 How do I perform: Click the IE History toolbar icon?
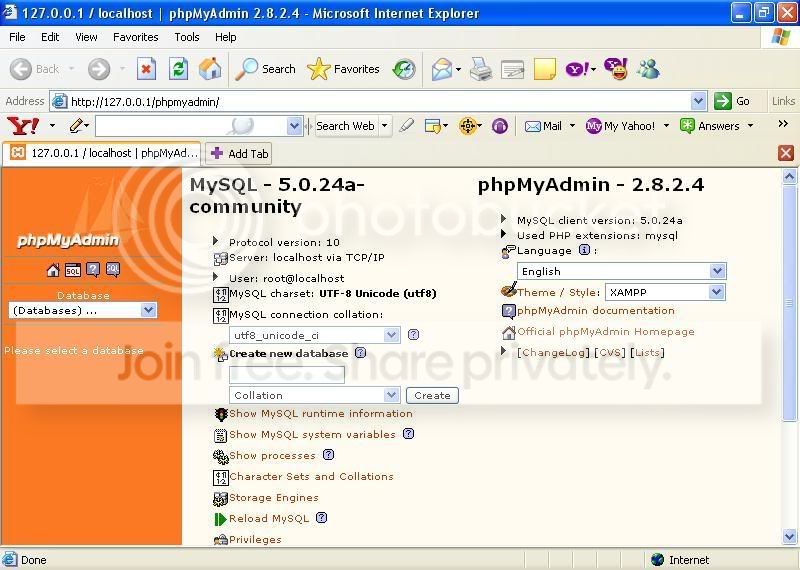click(x=404, y=69)
